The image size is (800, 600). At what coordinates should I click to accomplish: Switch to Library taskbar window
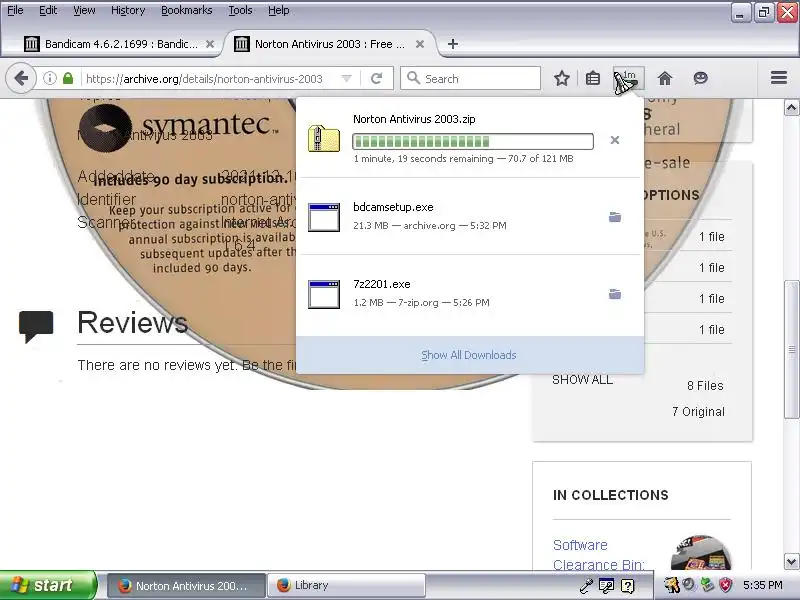pos(346,585)
